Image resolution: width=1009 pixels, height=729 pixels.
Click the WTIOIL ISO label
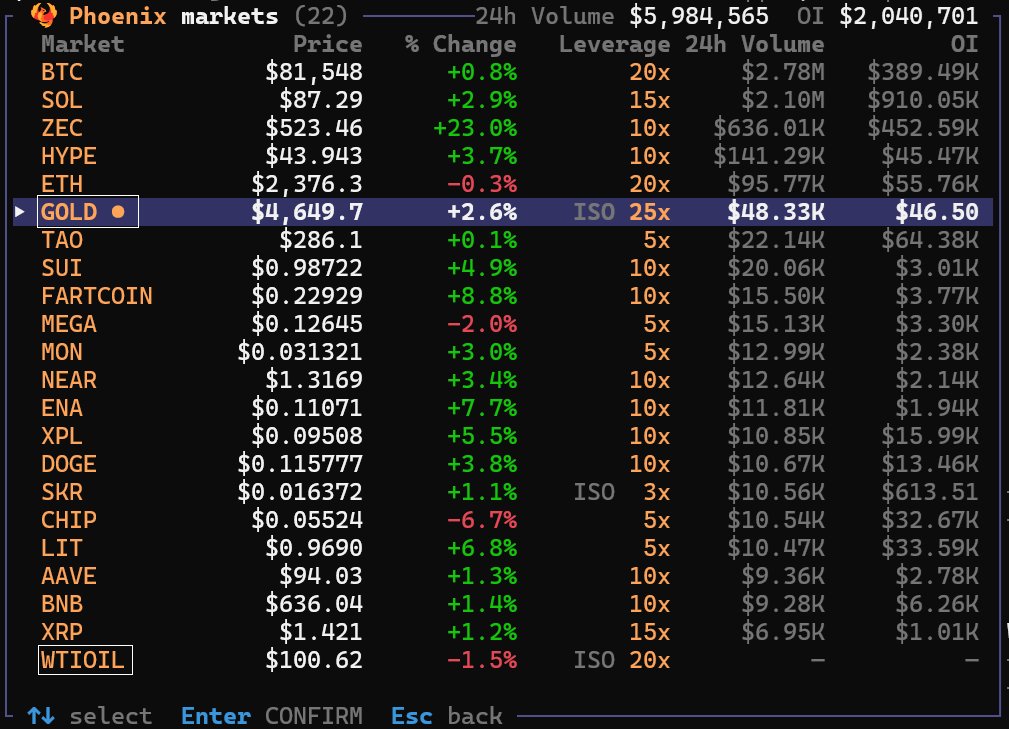pyautogui.click(x=594, y=660)
